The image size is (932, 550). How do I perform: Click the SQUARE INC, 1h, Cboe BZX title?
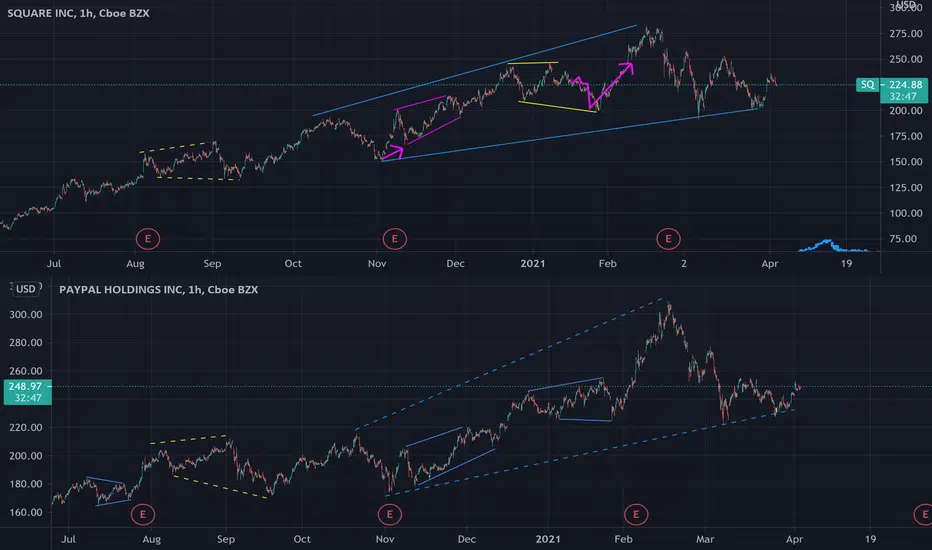(x=78, y=13)
